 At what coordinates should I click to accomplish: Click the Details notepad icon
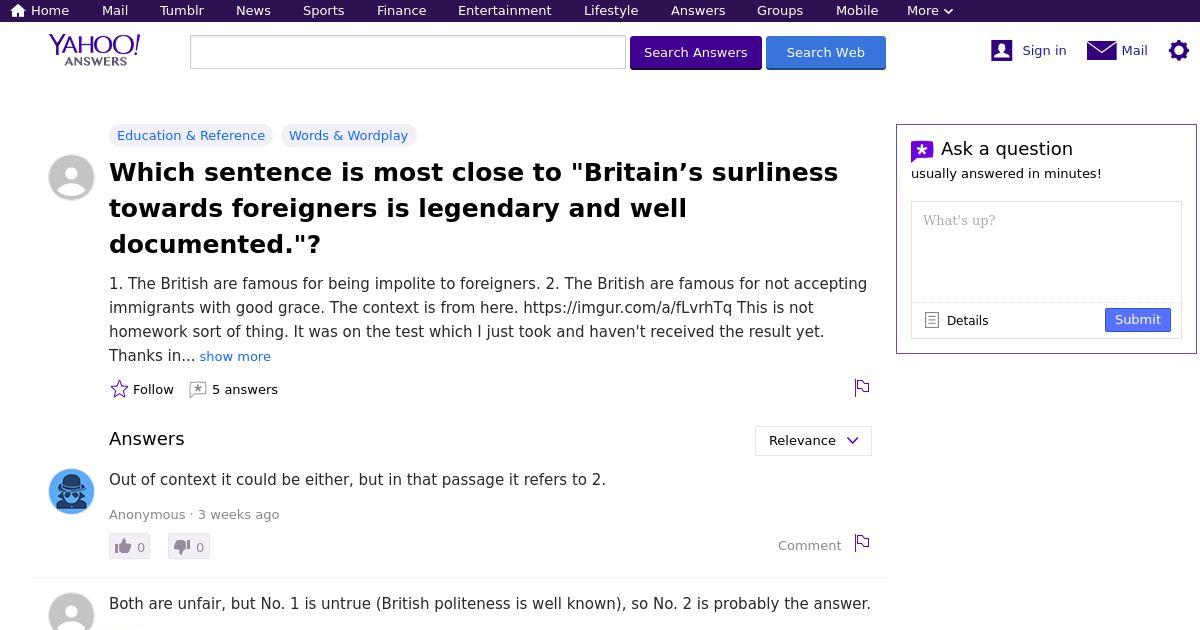coord(932,320)
